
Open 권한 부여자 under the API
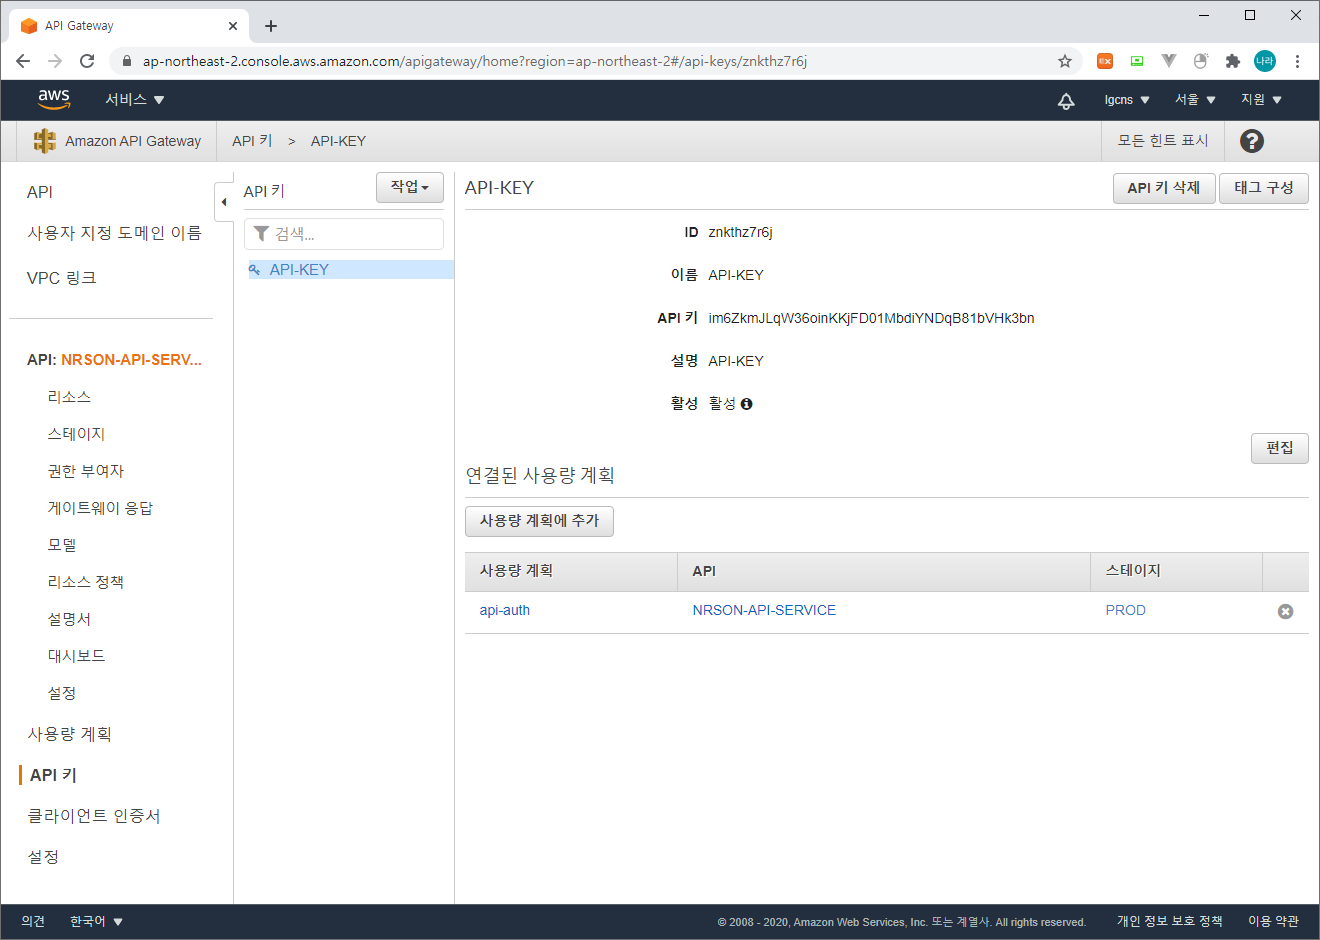click(86, 471)
